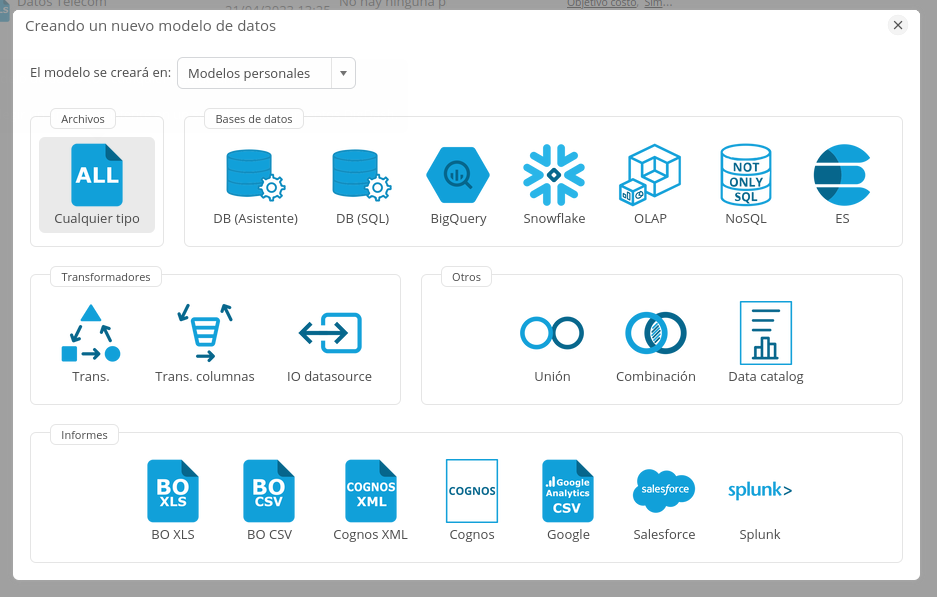
Task: Select the OLAP cube icon
Action: [x=650, y=176]
